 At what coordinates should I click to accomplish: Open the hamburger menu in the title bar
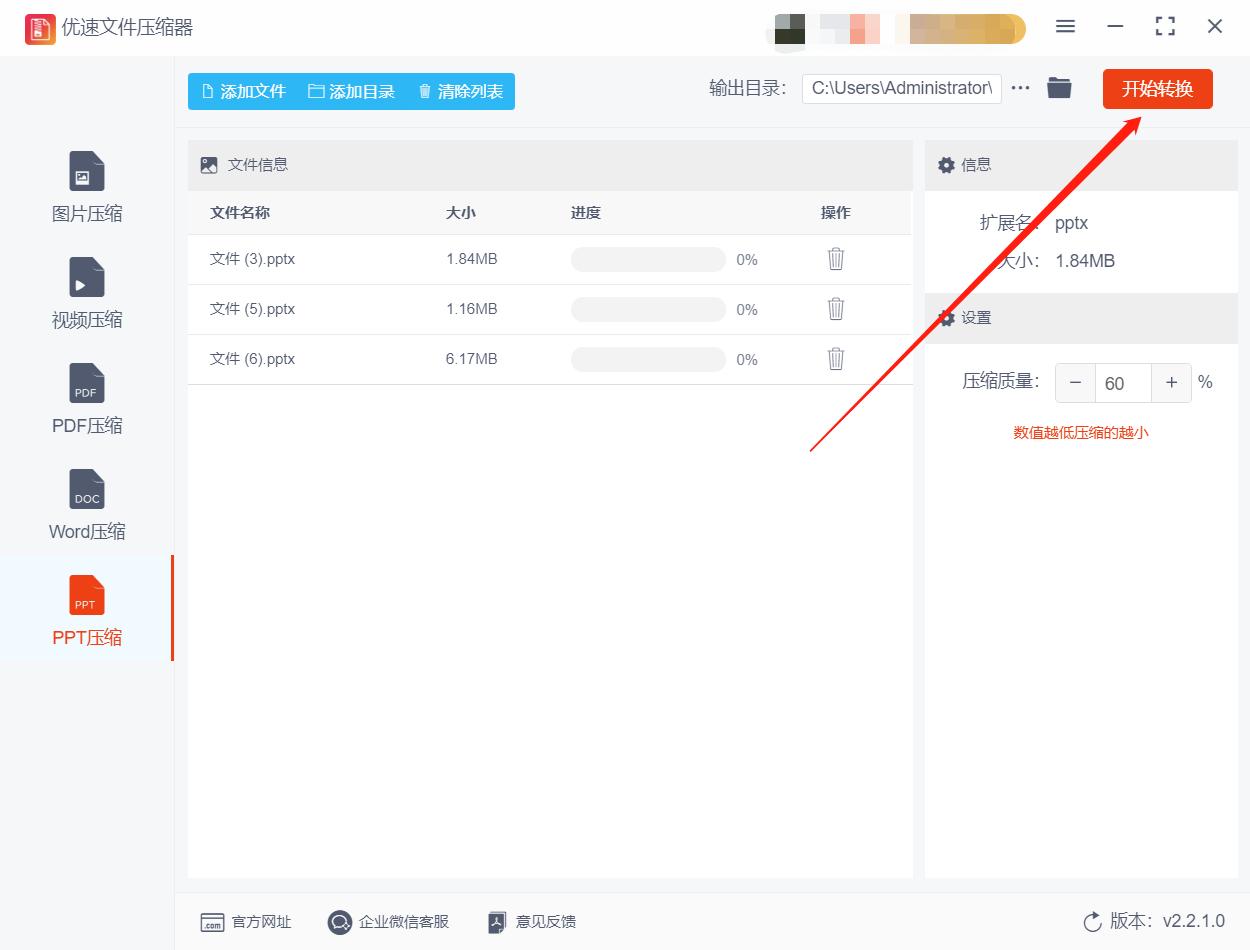click(x=1065, y=27)
